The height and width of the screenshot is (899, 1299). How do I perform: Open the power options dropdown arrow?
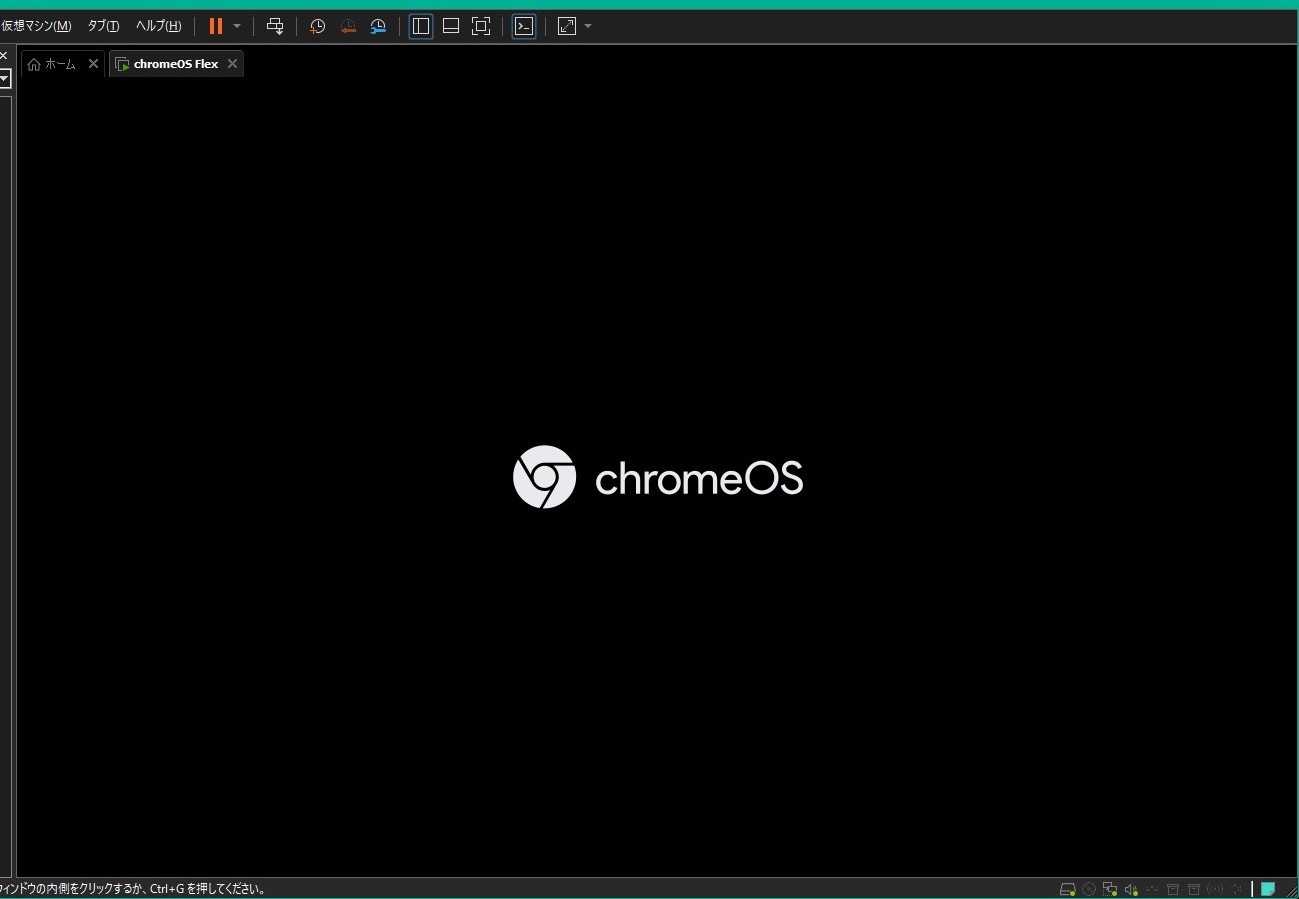tap(237, 26)
